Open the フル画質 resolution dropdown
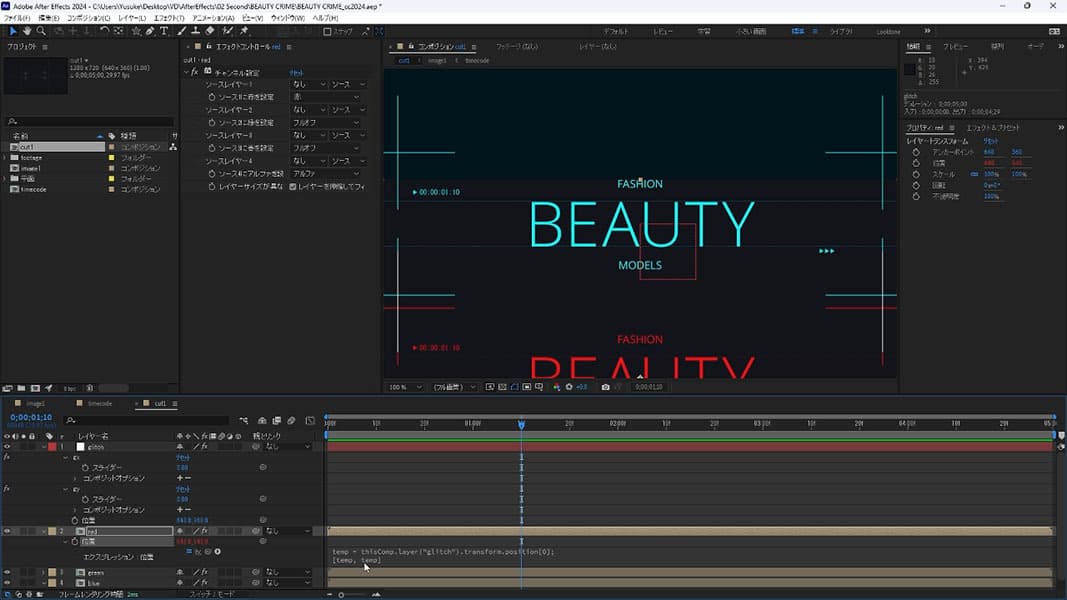1067x600 pixels. 454,387
